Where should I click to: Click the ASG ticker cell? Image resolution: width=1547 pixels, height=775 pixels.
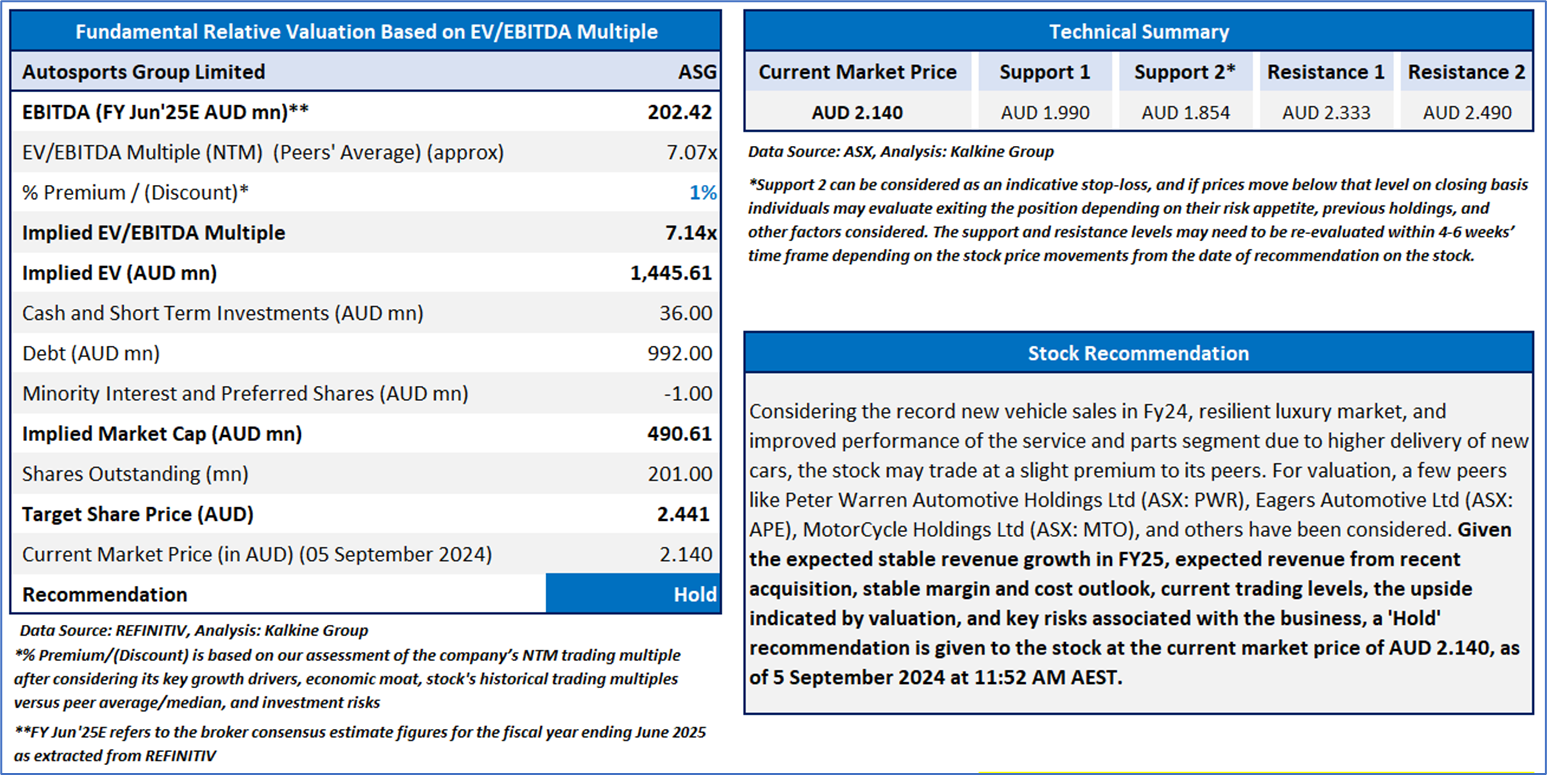coord(697,72)
